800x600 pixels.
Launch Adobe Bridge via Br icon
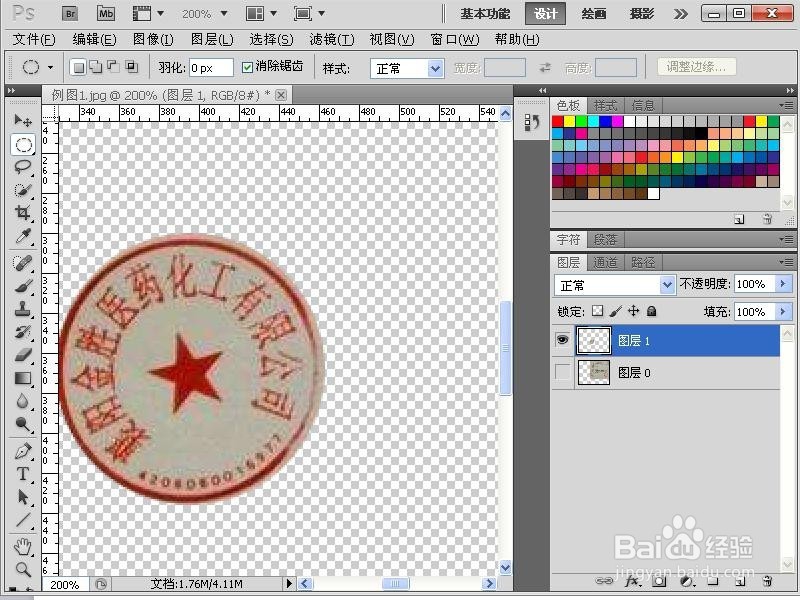[x=70, y=14]
